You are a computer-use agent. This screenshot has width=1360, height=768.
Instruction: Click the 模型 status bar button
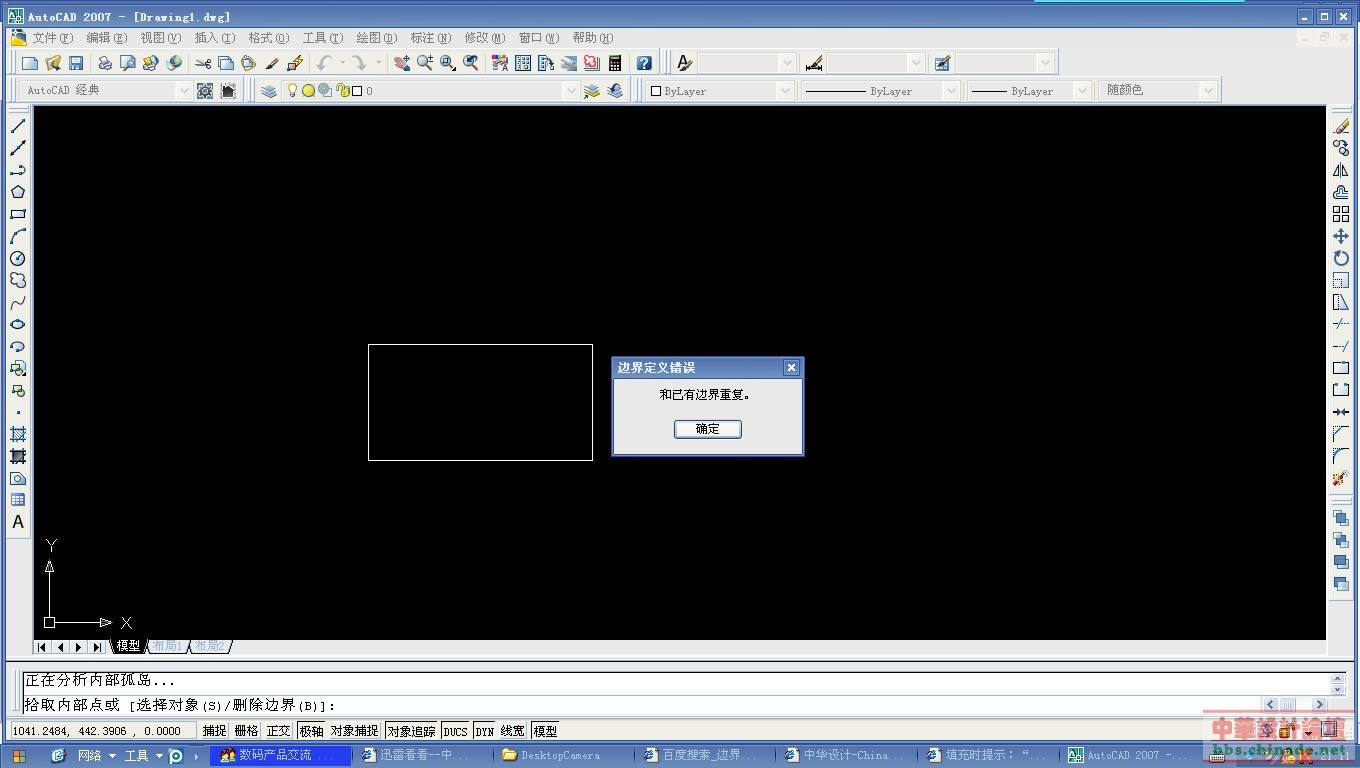point(545,731)
